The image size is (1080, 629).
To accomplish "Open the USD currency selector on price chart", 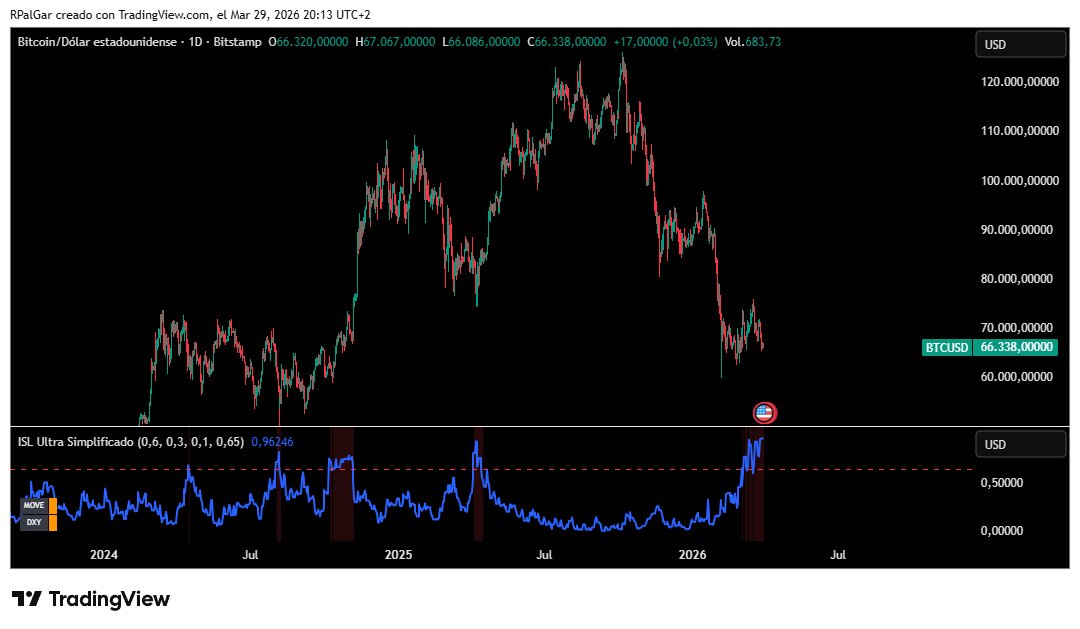I will (1021, 44).
